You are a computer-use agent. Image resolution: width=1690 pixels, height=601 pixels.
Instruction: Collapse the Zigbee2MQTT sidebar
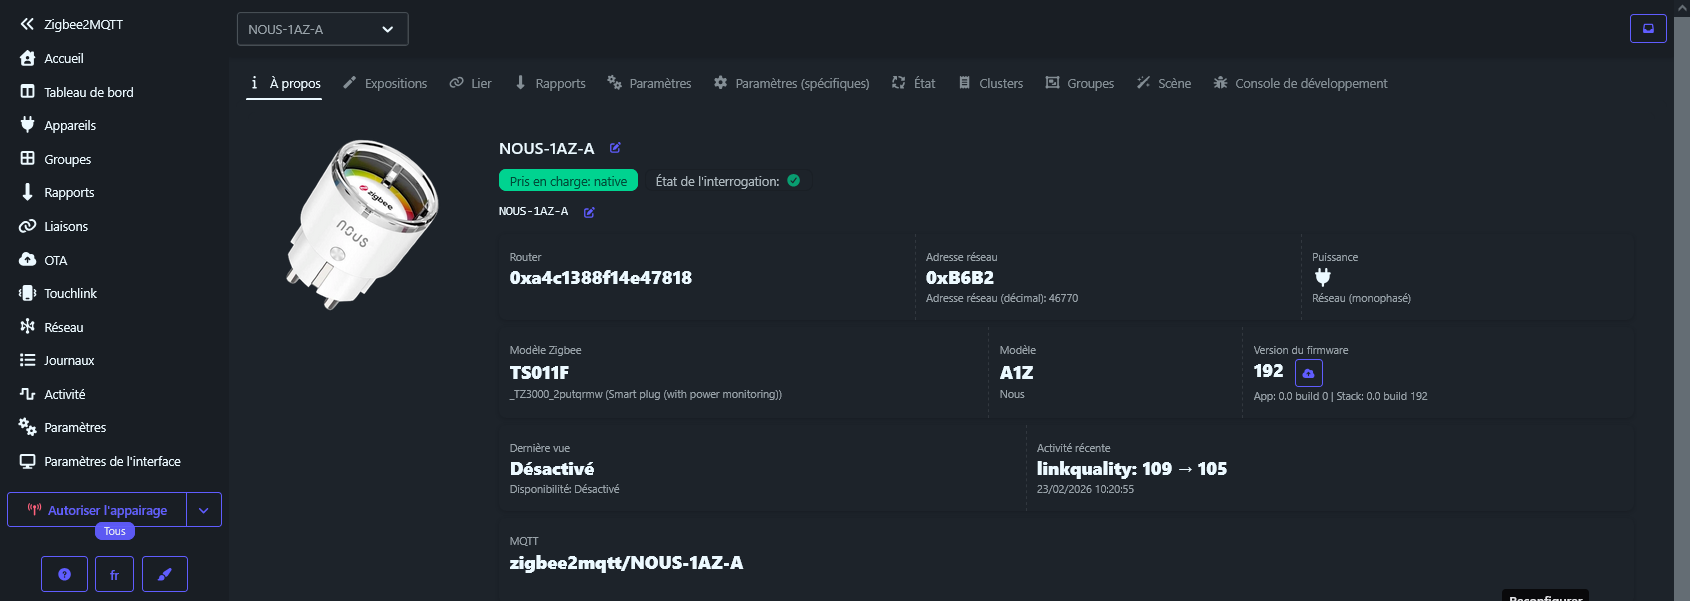tap(27, 24)
